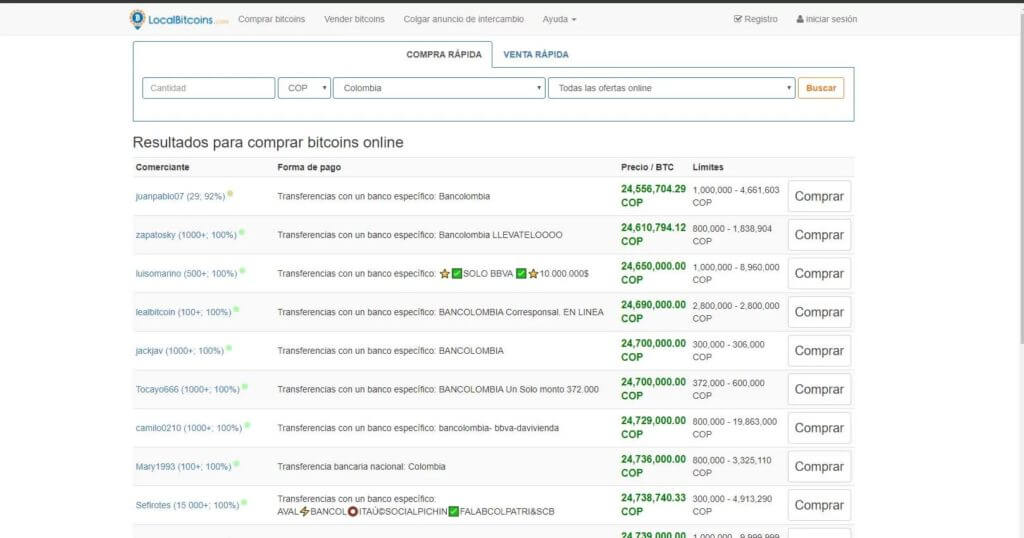Screen dimensions: 1024x538
Task: Click the LocalBitcoins logo
Action: coord(179,20)
